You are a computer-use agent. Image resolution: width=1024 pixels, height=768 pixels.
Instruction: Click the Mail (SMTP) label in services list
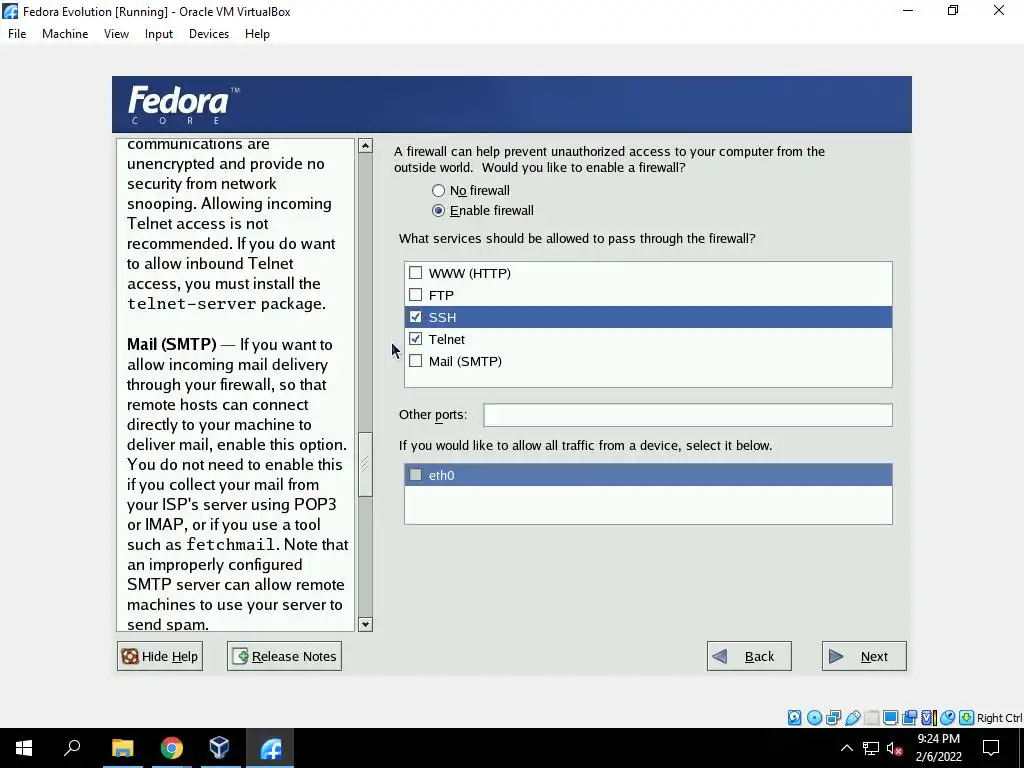(x=465, y=361)
